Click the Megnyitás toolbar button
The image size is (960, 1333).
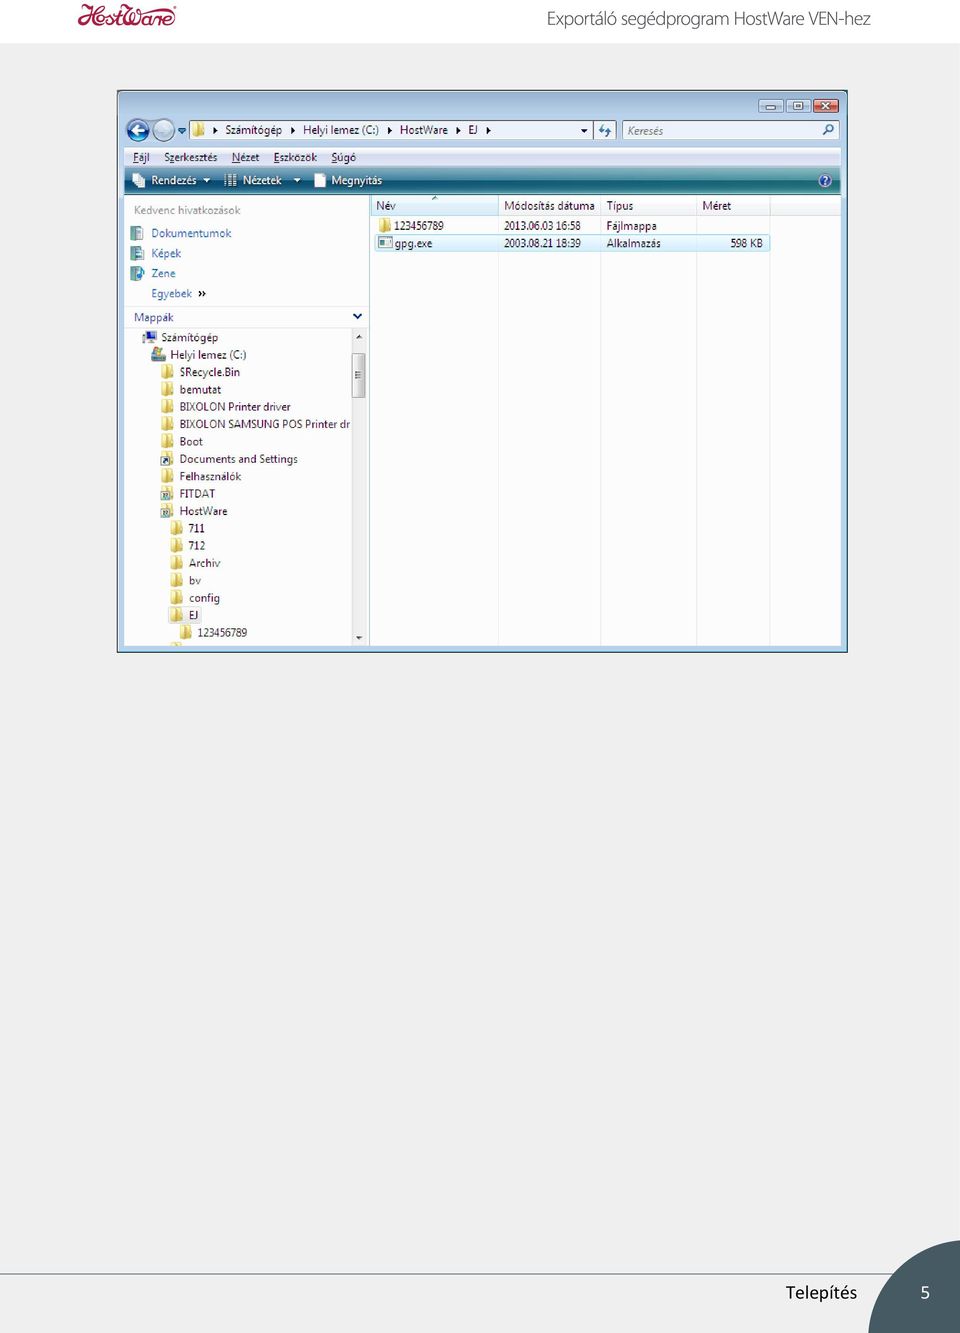pos(348,180)
